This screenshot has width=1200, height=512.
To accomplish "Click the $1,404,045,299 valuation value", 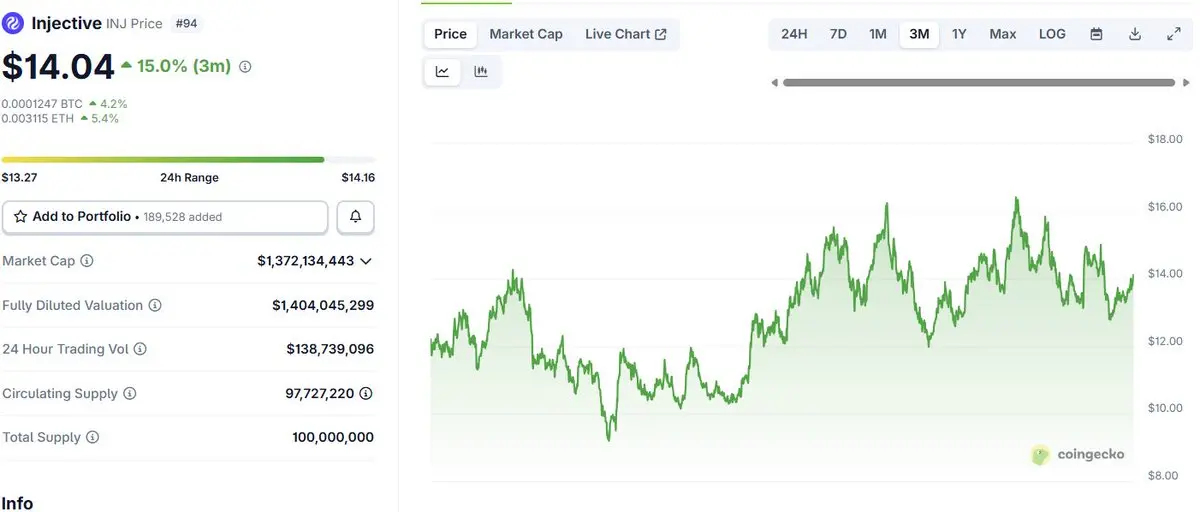I will coord(323,305).
